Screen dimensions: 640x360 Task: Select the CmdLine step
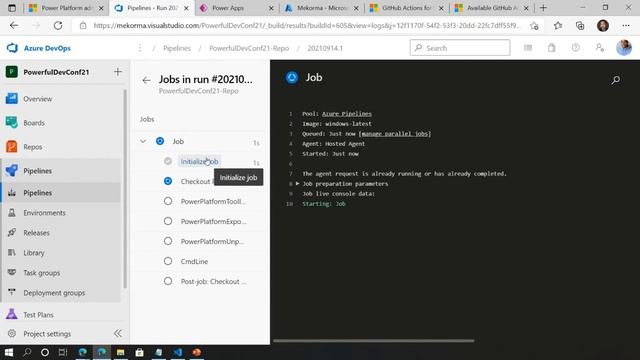194,261
